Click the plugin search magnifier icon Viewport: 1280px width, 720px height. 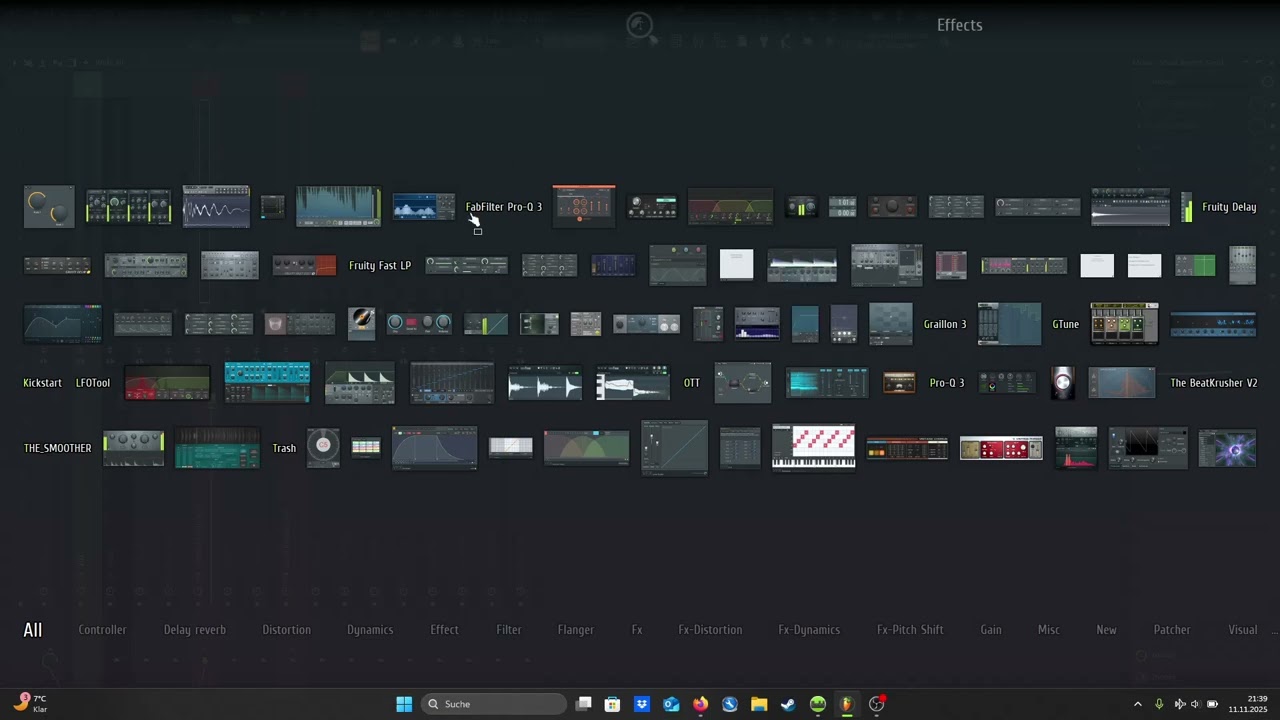641,26
